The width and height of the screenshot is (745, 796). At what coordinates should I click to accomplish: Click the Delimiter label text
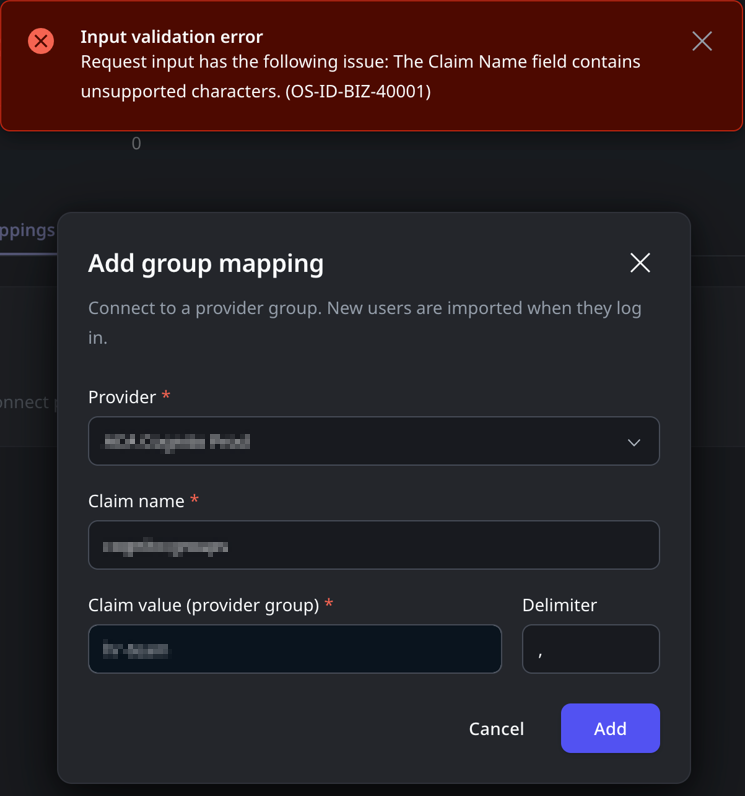[x=559, y=605]
